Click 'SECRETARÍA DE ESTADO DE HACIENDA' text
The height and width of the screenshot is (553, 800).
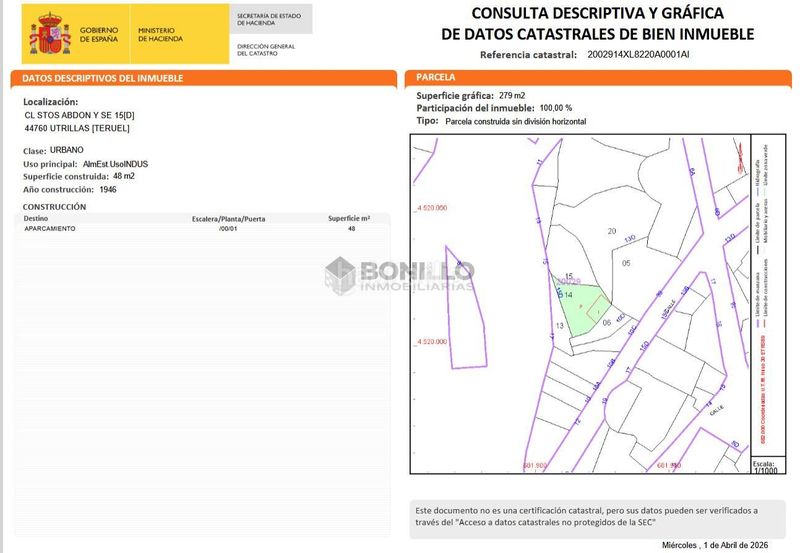coord(269,19)
